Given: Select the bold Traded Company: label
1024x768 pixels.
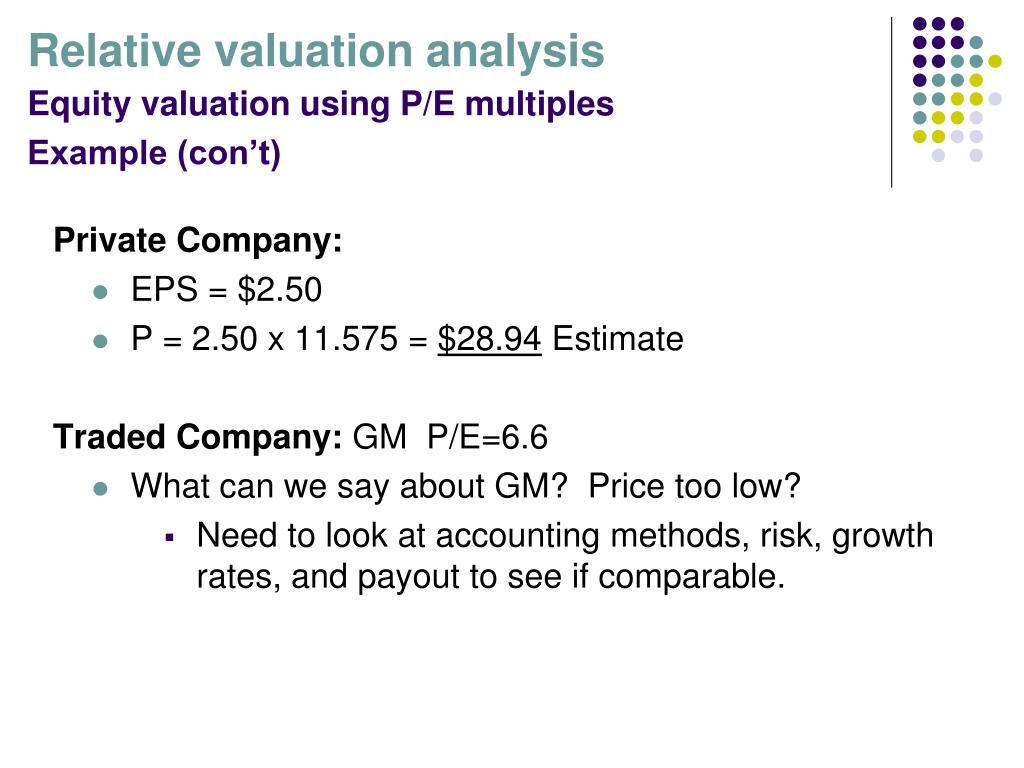Looking at the screenshot, I should coord(198,438).
